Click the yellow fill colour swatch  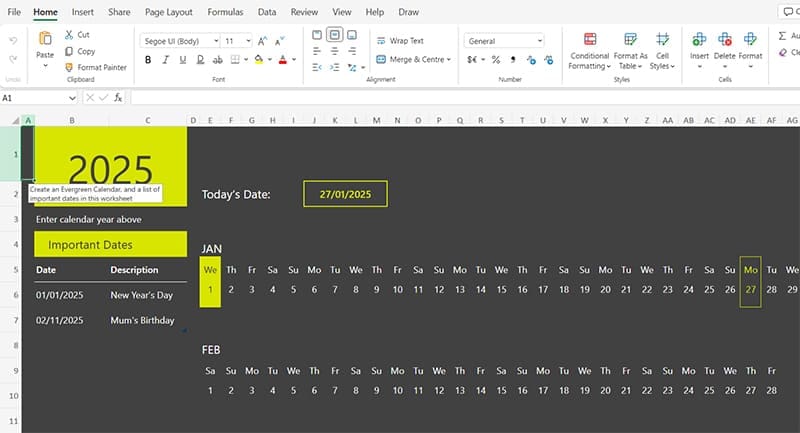click(x=259, y=60)
